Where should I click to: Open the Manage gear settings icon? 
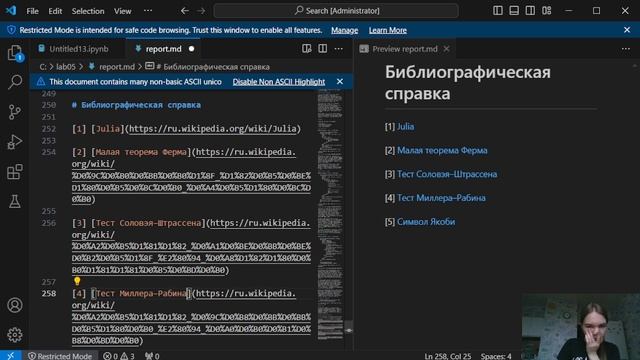click(x=15, y=335)
